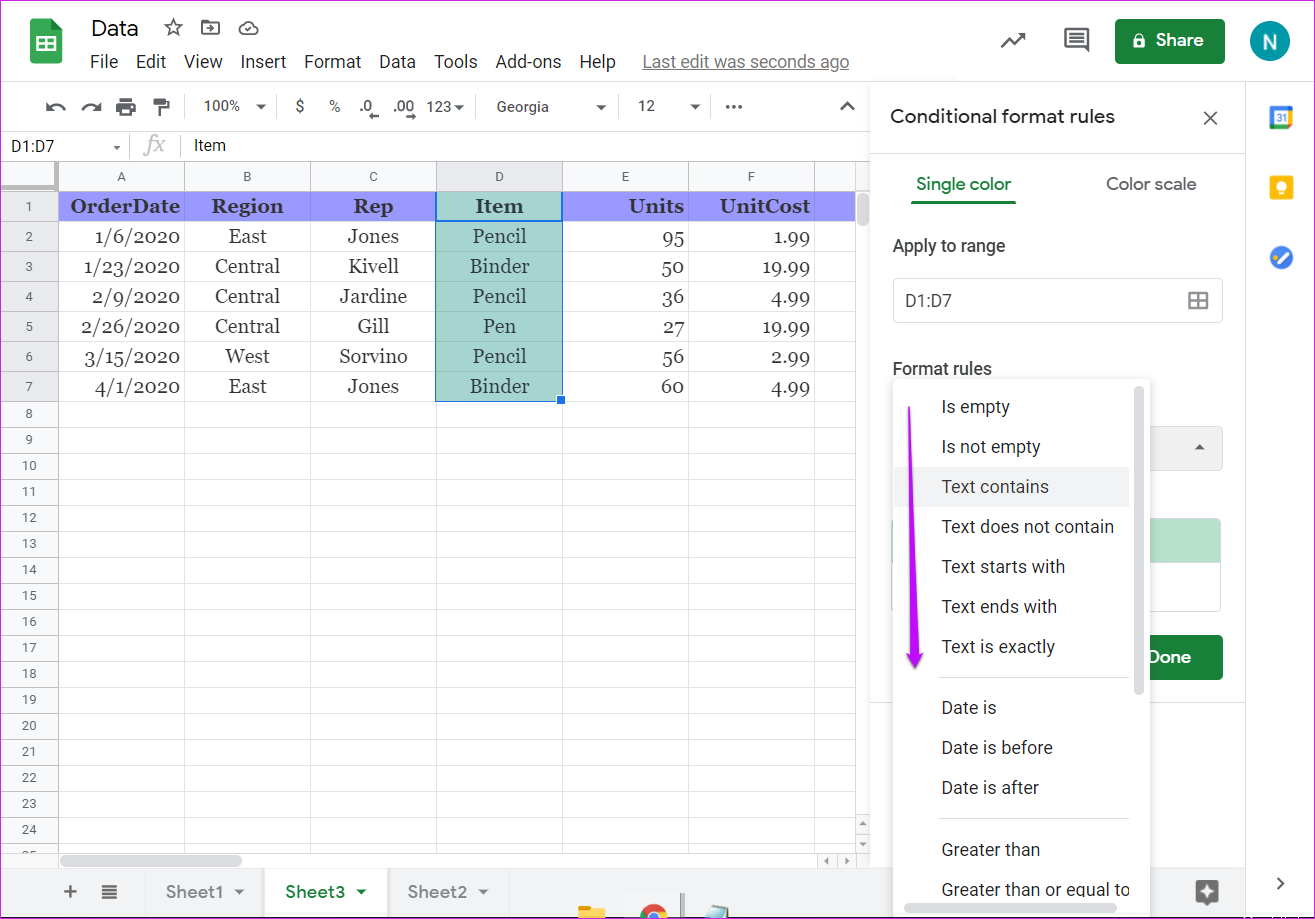Close the Conditional format rules panel
Screen dimensions: 1315x919
tap(1210, 118)
